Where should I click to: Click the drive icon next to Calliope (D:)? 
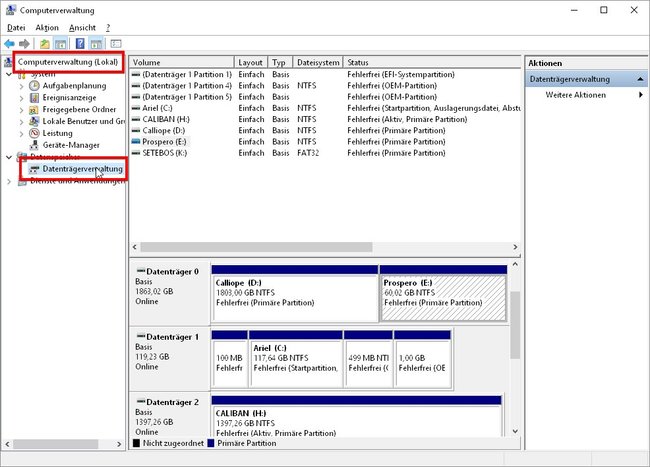click(x=136, y=131)
